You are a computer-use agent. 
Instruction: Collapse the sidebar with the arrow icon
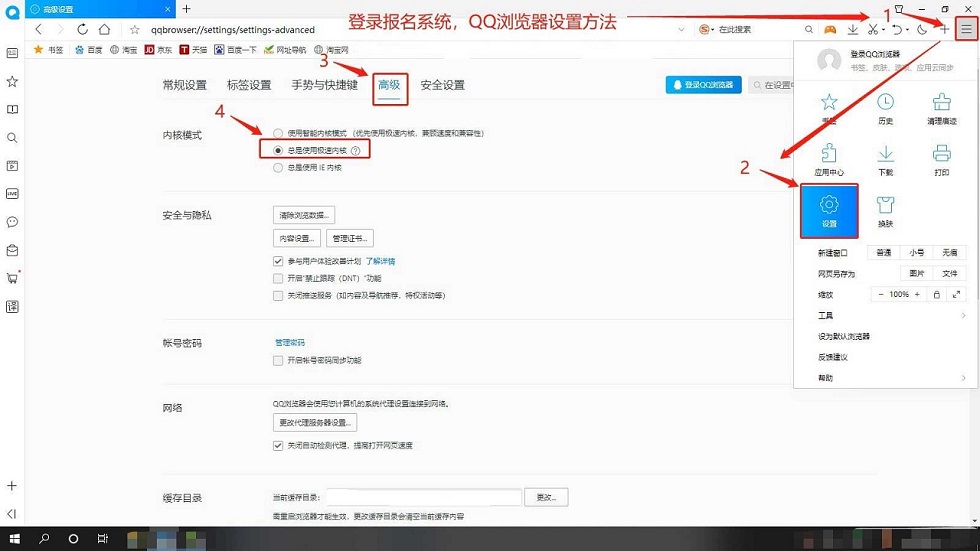12,514
